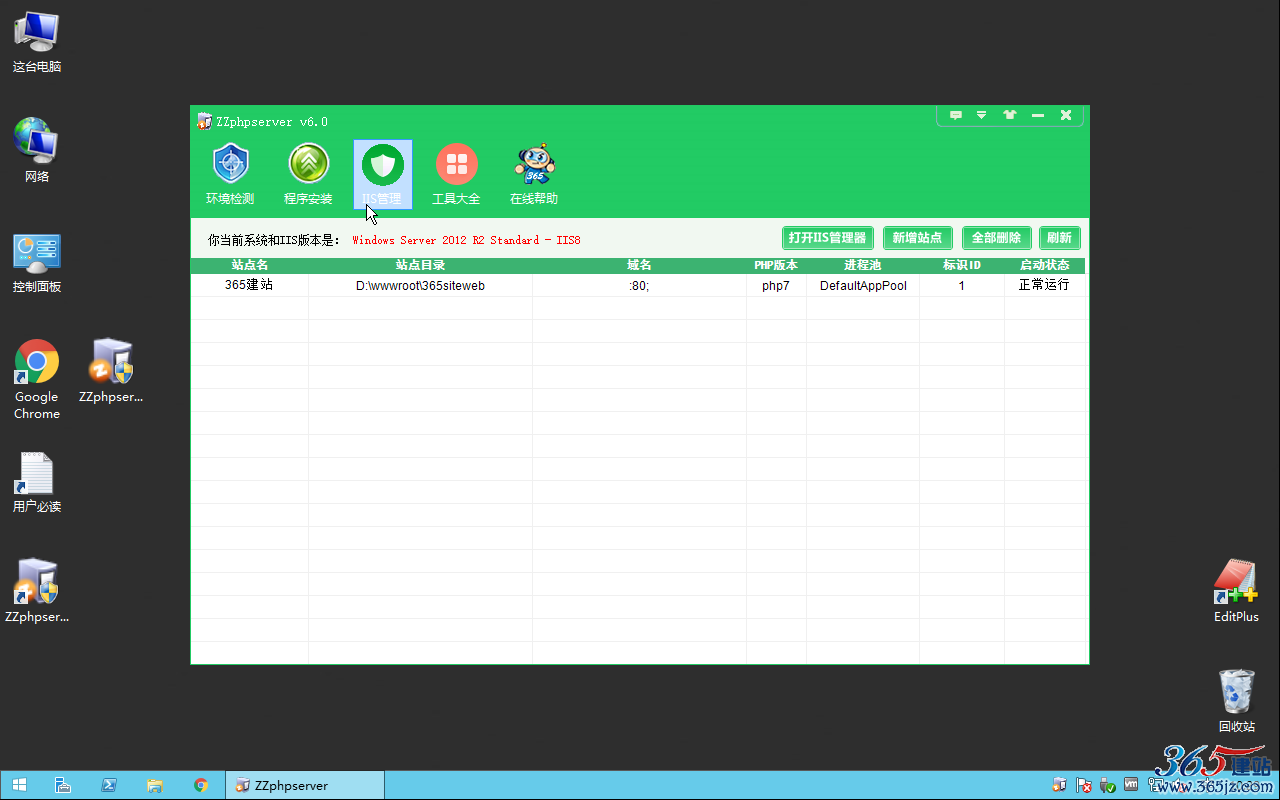Open File Explorer from the taskbar

click(155, 785)
